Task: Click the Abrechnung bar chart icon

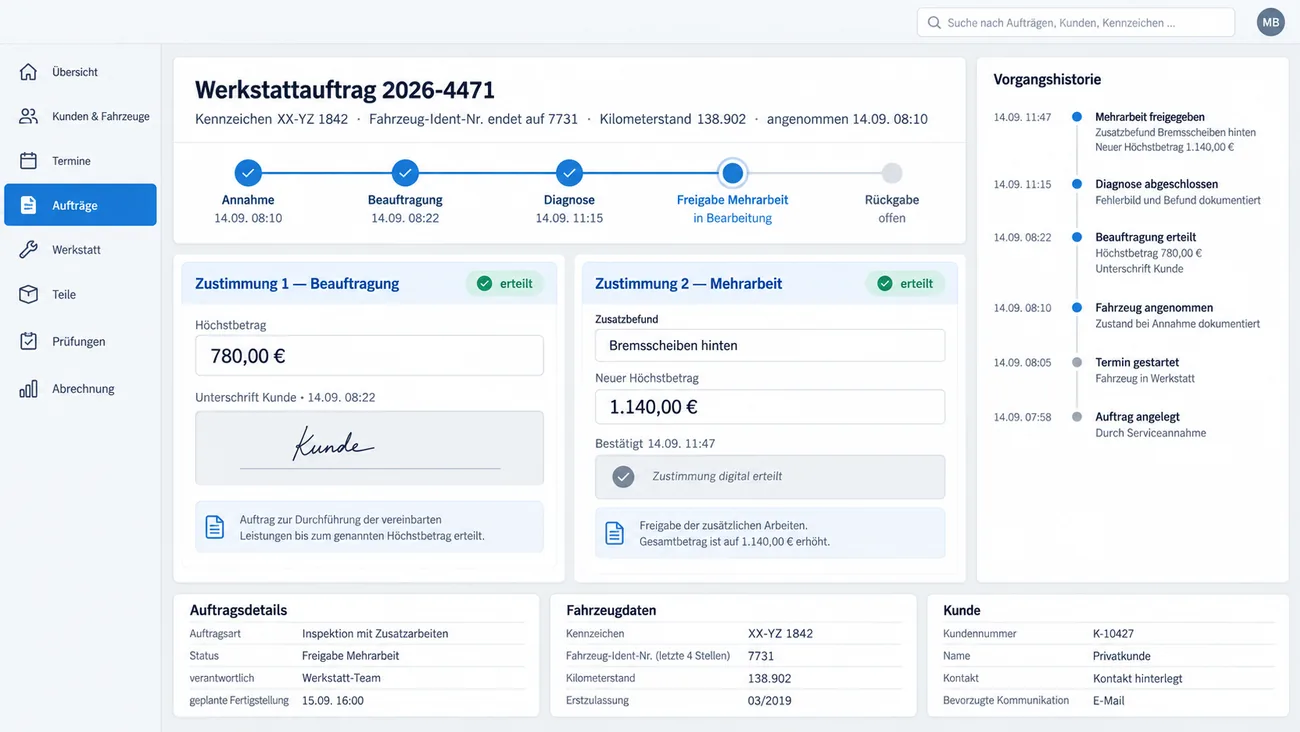Action: point(28,389)
